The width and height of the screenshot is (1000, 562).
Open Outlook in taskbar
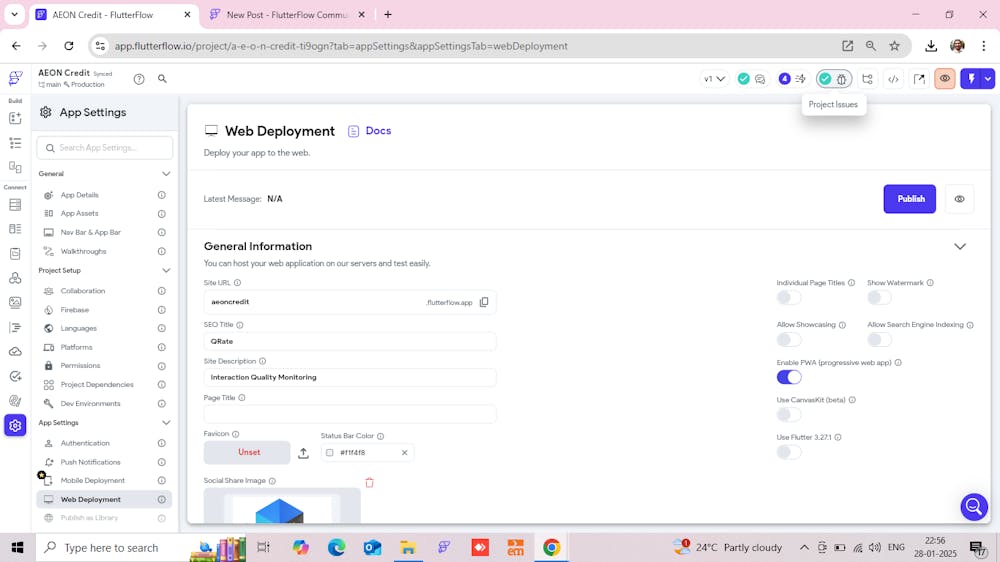click(x=372, y=547)
